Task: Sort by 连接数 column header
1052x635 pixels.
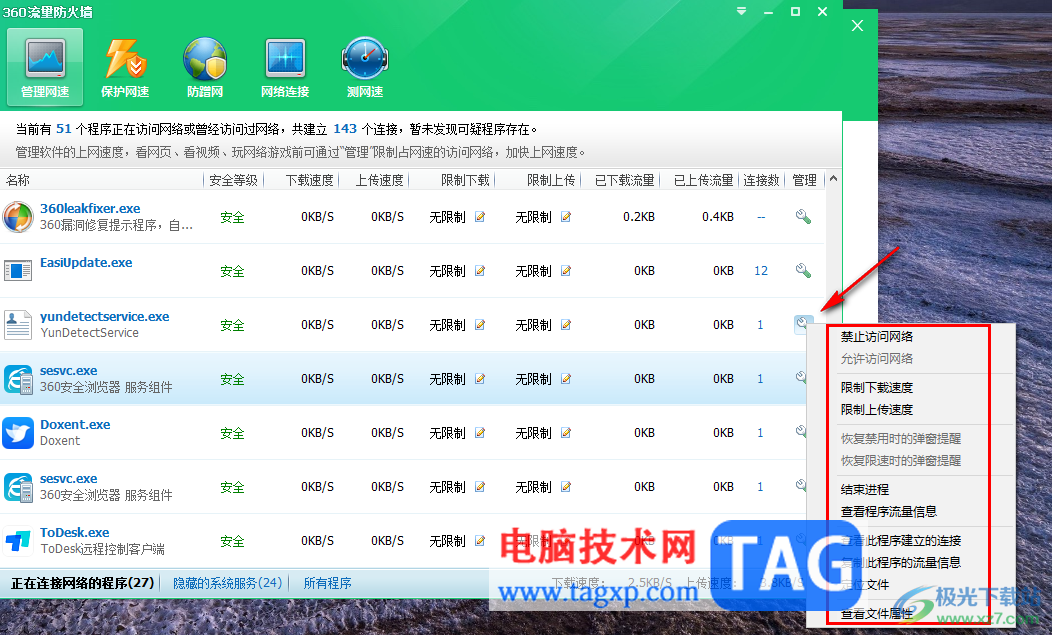Action: coord(761,180)
